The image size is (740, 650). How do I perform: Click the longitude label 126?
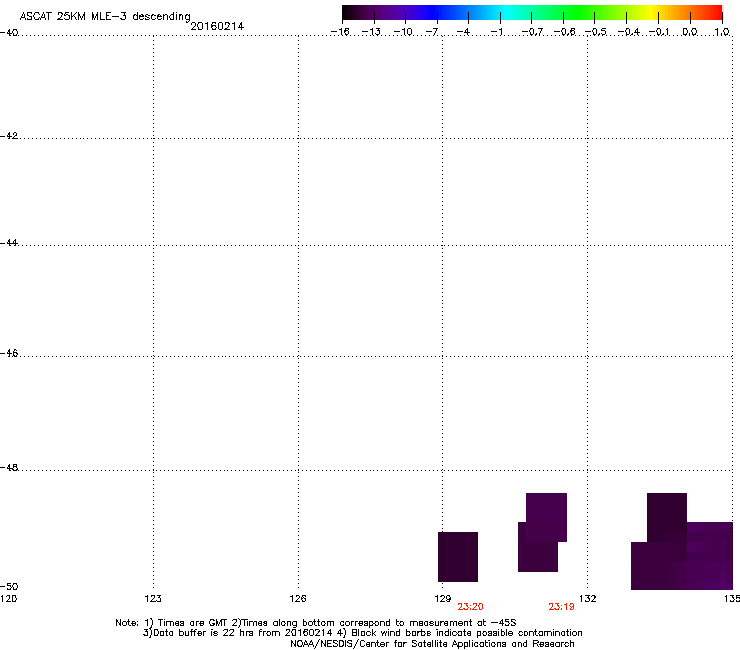(x=298, y=599)
